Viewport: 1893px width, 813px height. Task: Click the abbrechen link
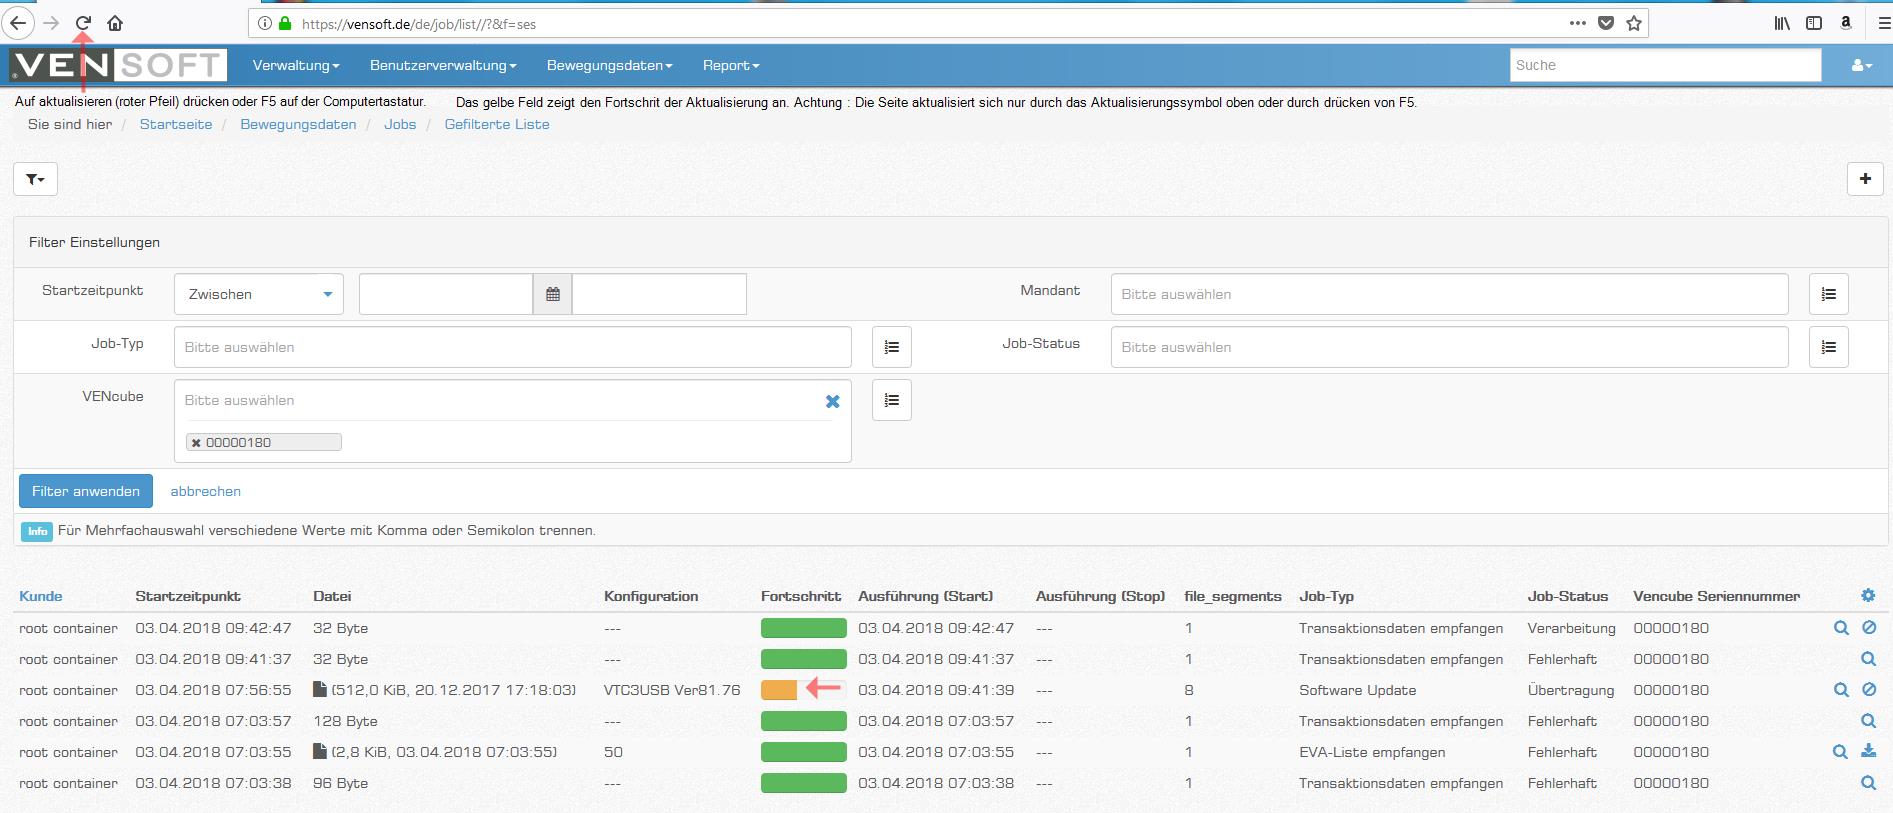[x=205, y=491]
